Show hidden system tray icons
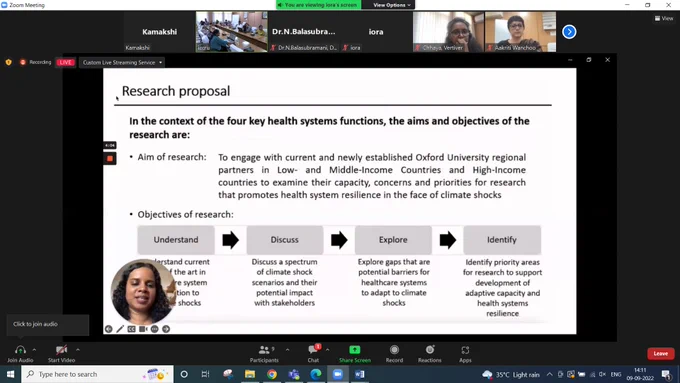 point(549,374)
